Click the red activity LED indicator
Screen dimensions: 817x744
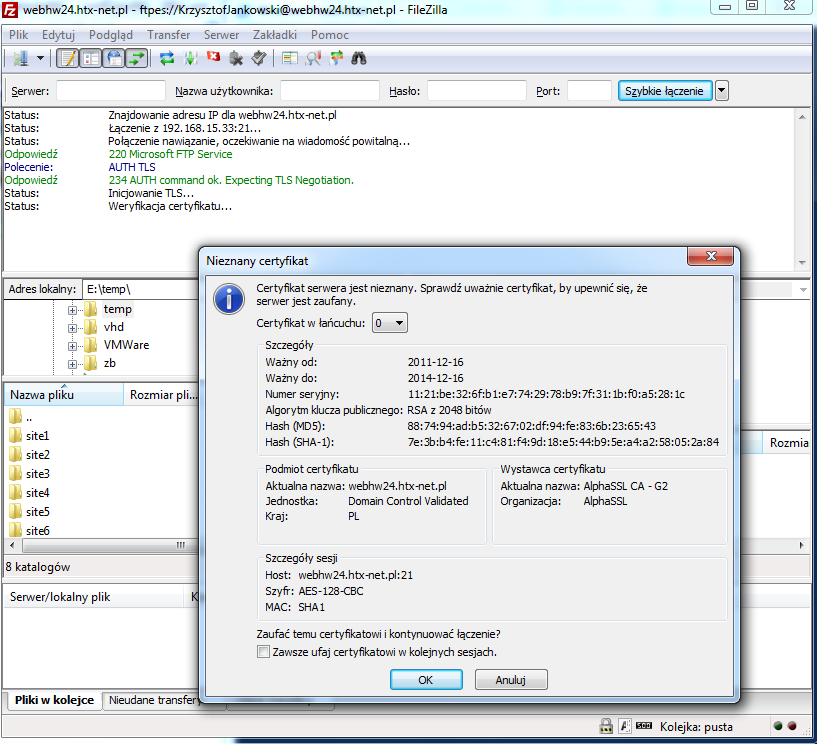[792, 726]
